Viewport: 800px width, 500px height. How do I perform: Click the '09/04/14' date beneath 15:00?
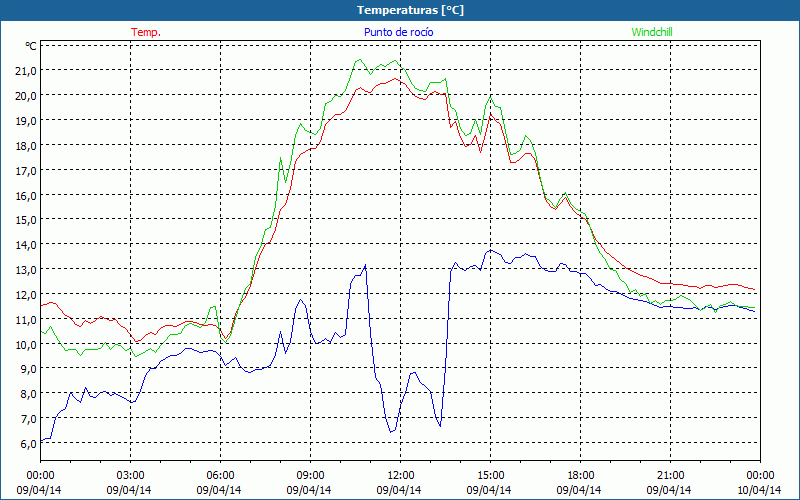click(x=489, y=490)
